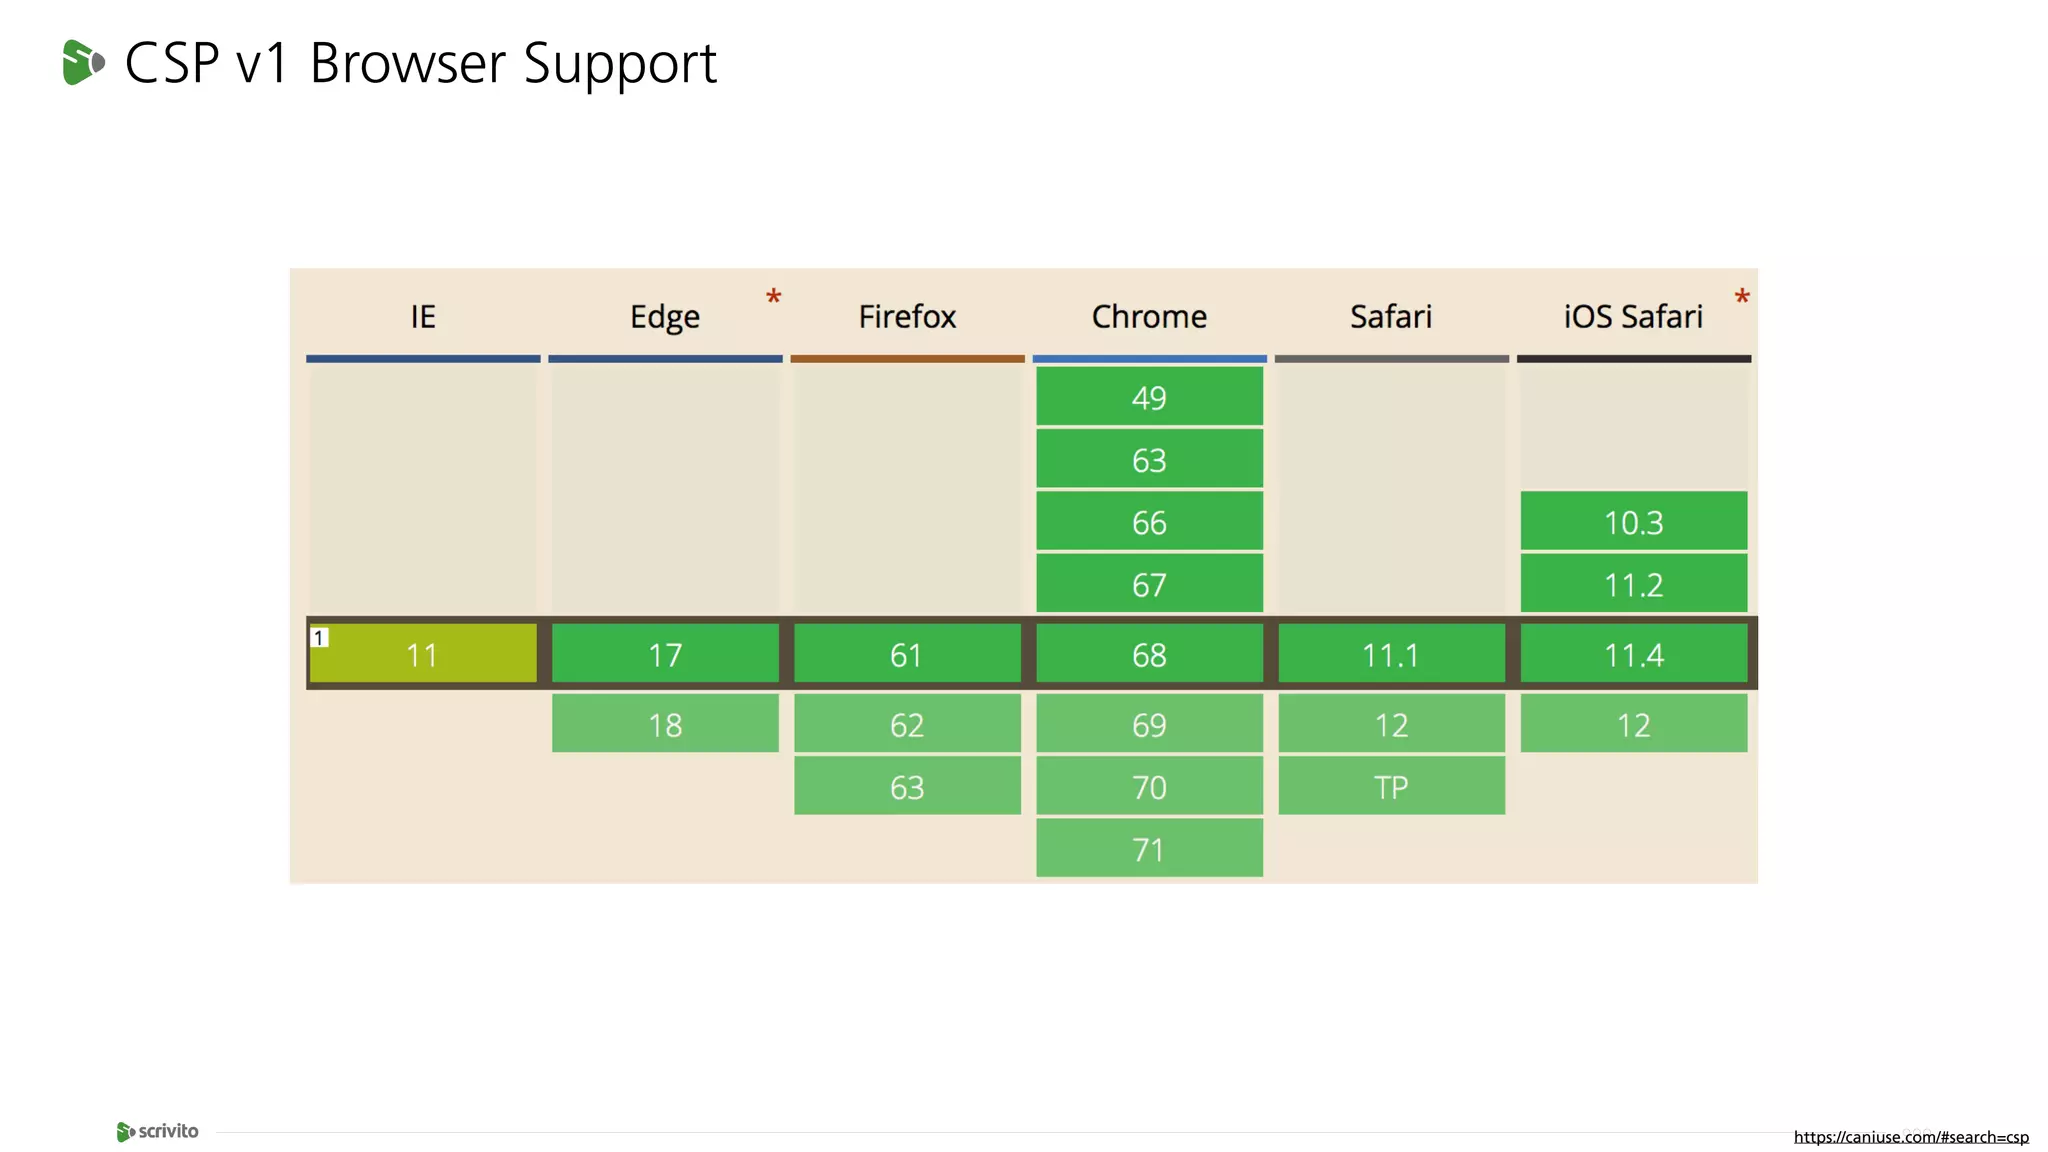Select the IE column header
This screenshot has height=1152, width=2048.
[x=423, y=317]
